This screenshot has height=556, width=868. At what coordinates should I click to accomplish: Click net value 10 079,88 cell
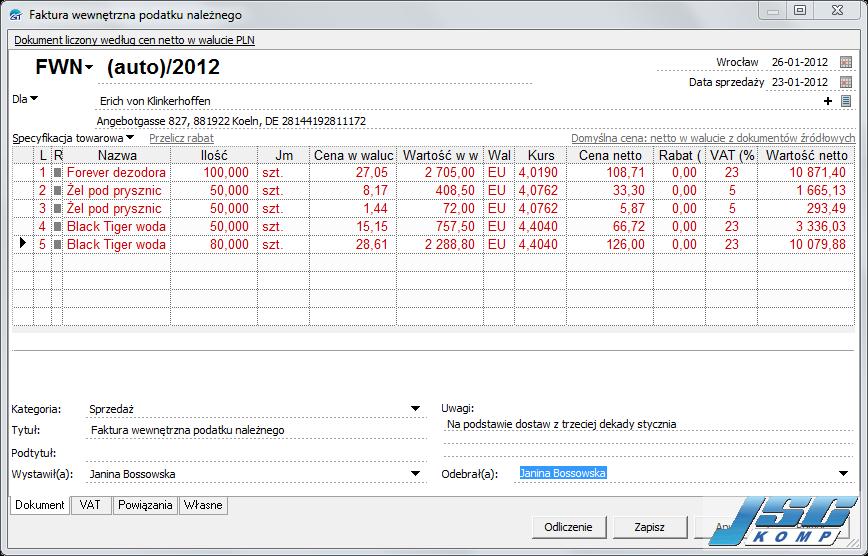807,244
